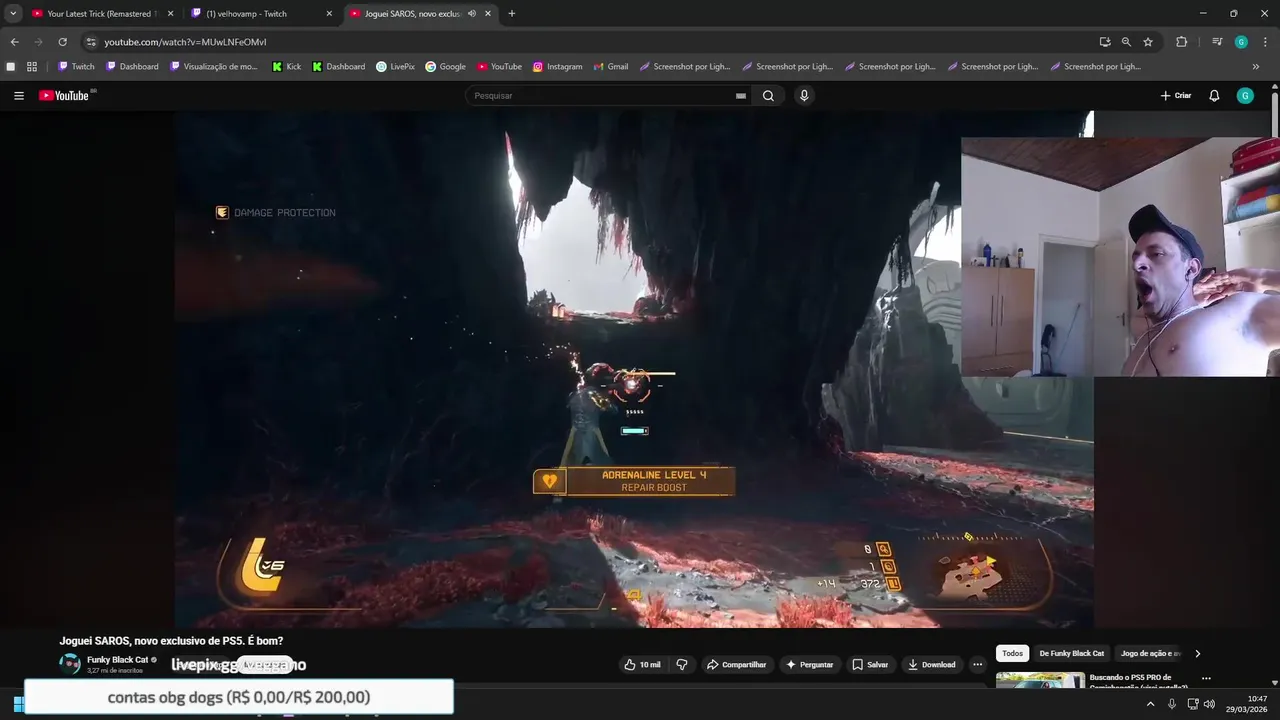Show hidden bookmarks overflow chevron
1280x720 pixels.
tap(1256, 67)
